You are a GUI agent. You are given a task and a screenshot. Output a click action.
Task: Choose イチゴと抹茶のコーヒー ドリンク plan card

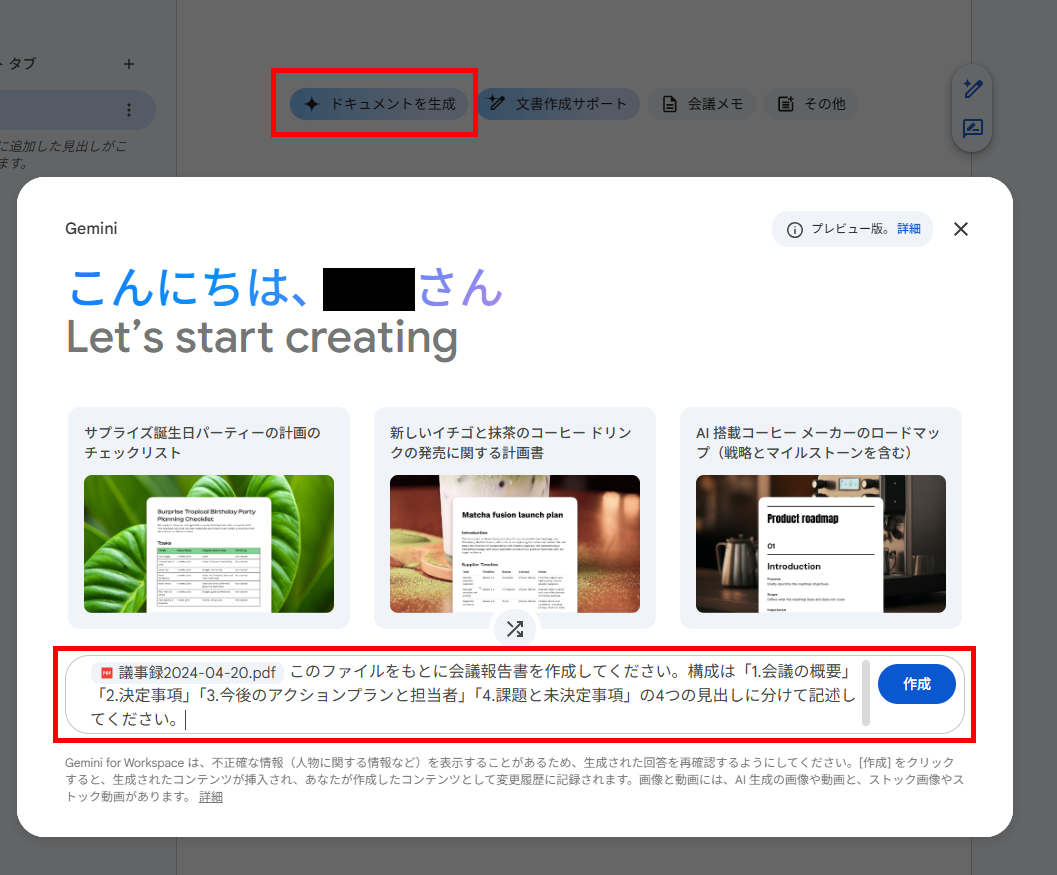click(x=515, y=518)
